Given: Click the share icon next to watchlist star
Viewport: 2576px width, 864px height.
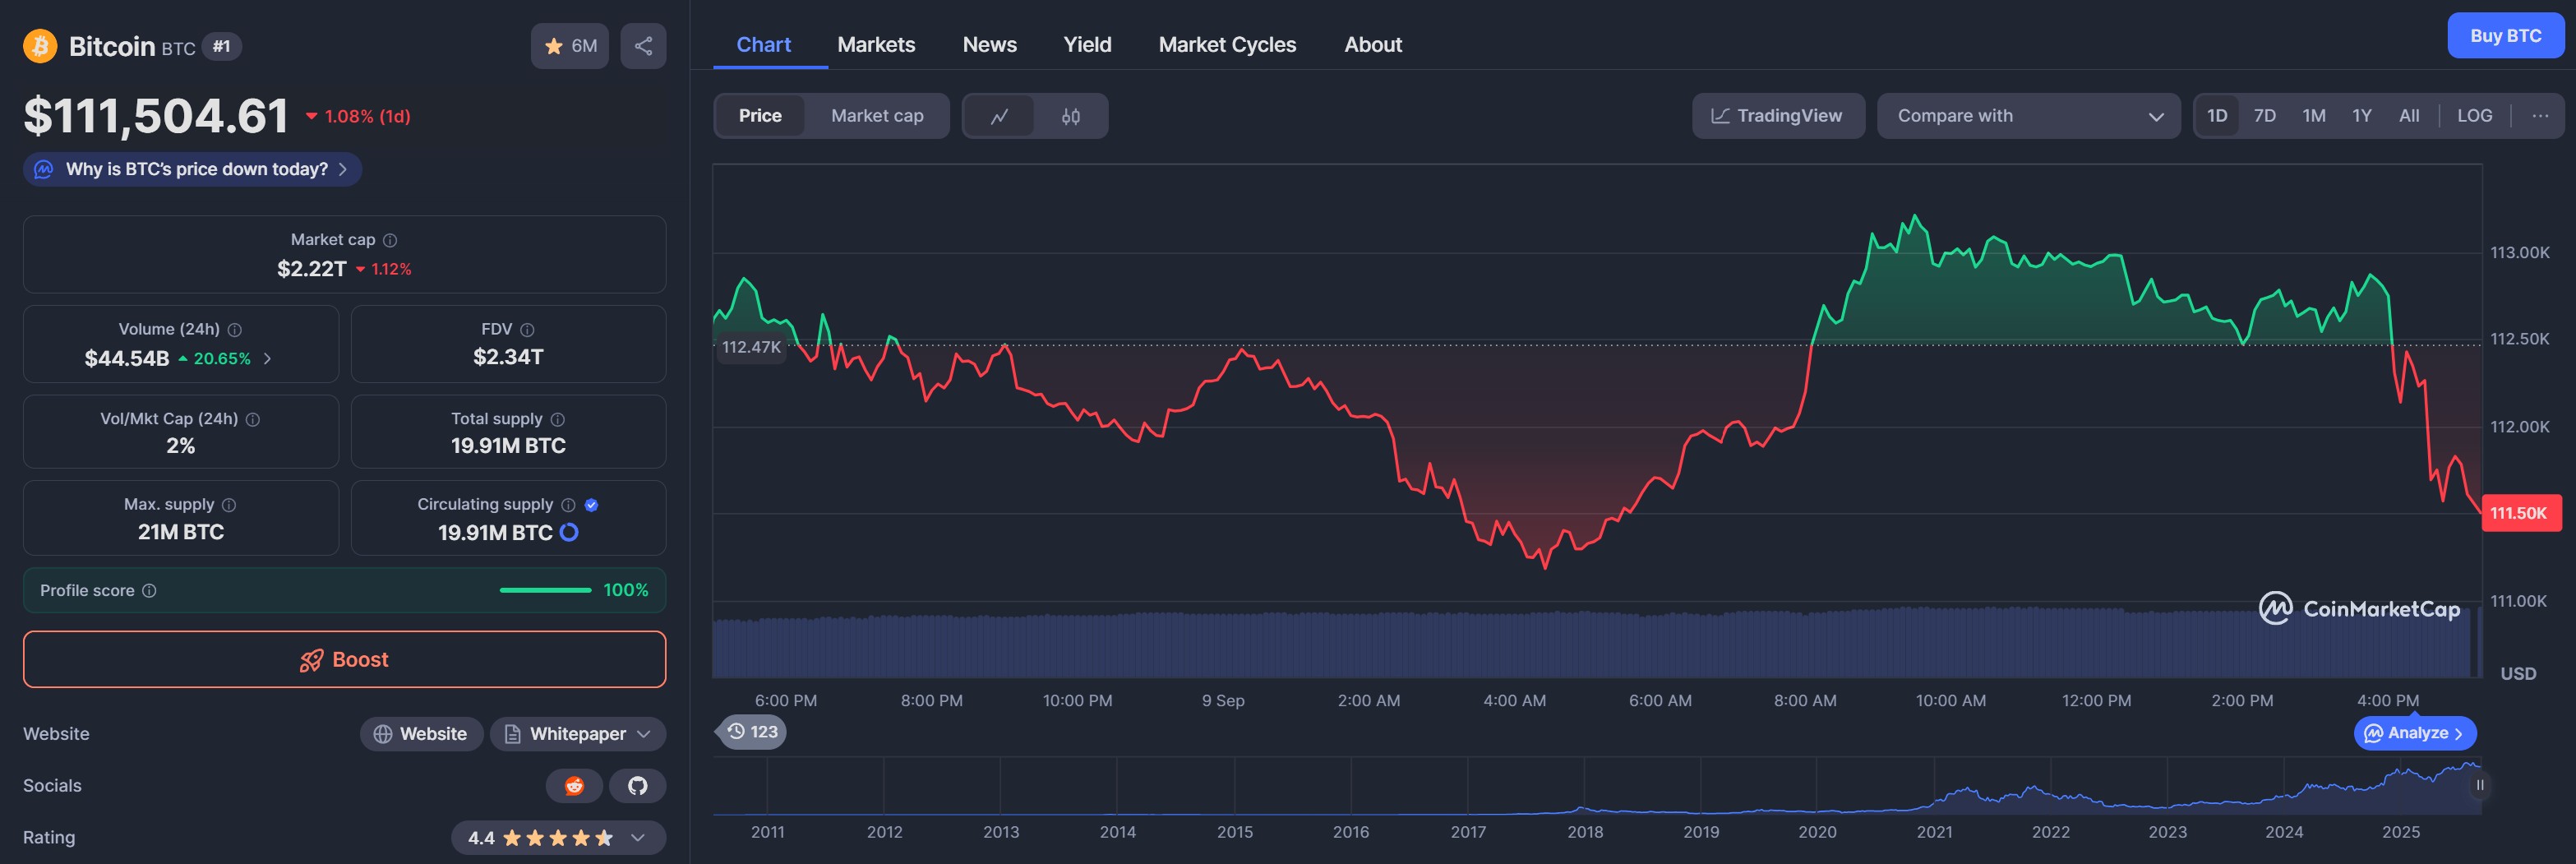Looking at the screenshot, I should [643, 46].
